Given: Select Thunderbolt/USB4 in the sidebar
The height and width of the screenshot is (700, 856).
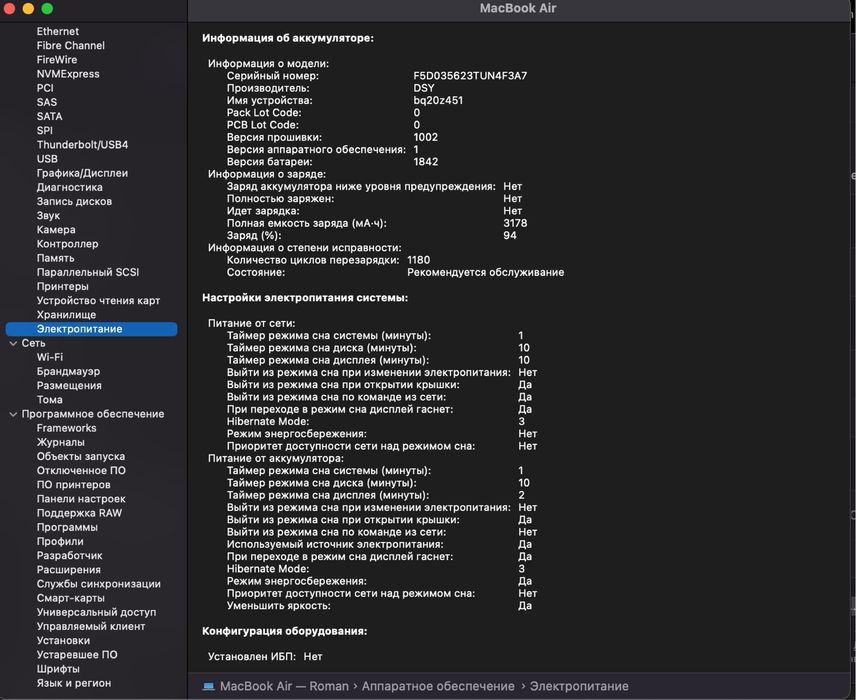Looking at the screenshot, I should [82, 145].
